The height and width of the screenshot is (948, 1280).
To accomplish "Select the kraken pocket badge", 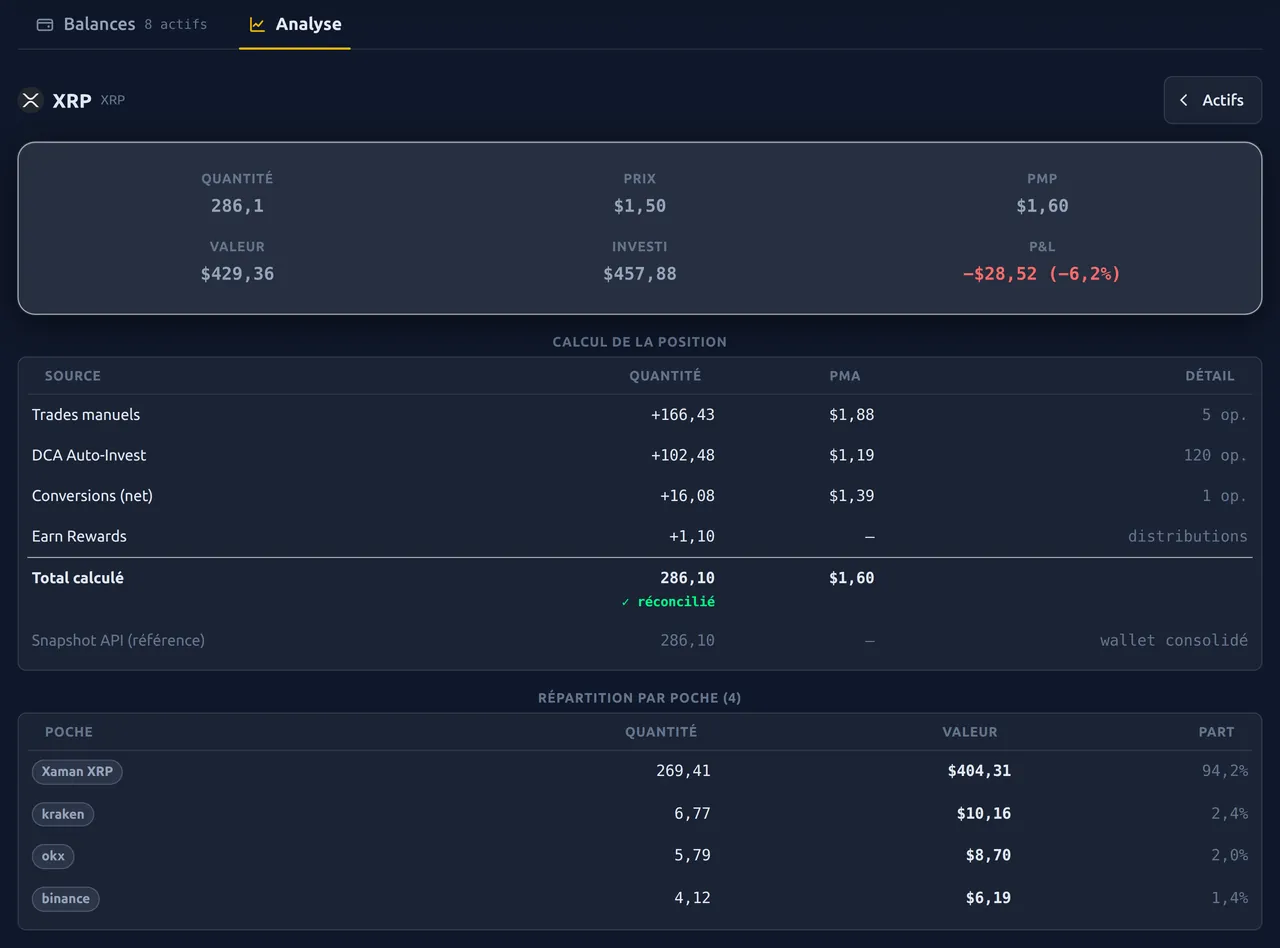I will coord(63,814).
